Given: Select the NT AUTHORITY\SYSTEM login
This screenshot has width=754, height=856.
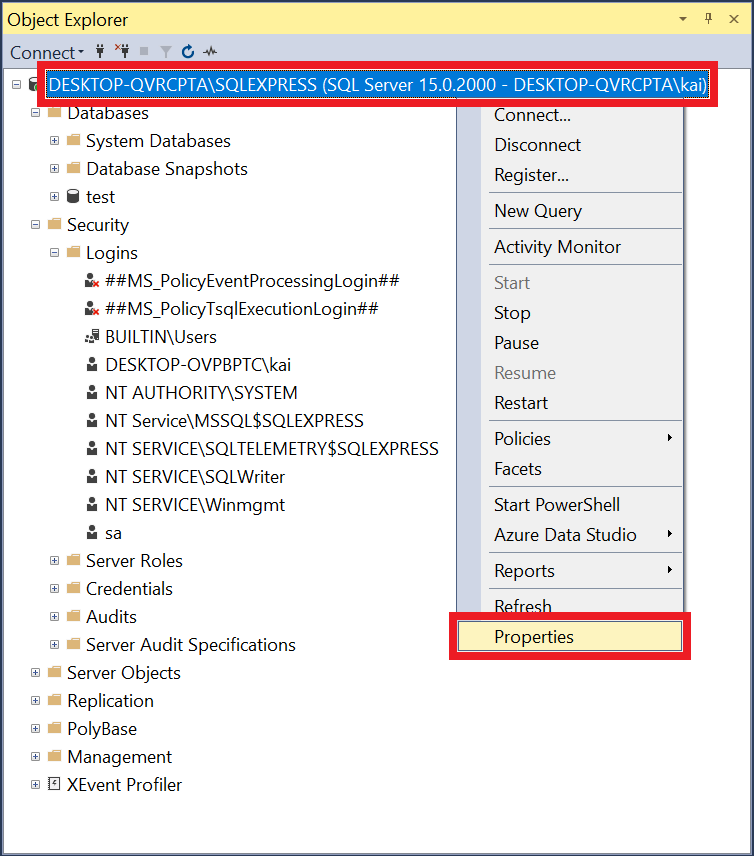Looking at the screenshot, I should click(x=201, y=393).
